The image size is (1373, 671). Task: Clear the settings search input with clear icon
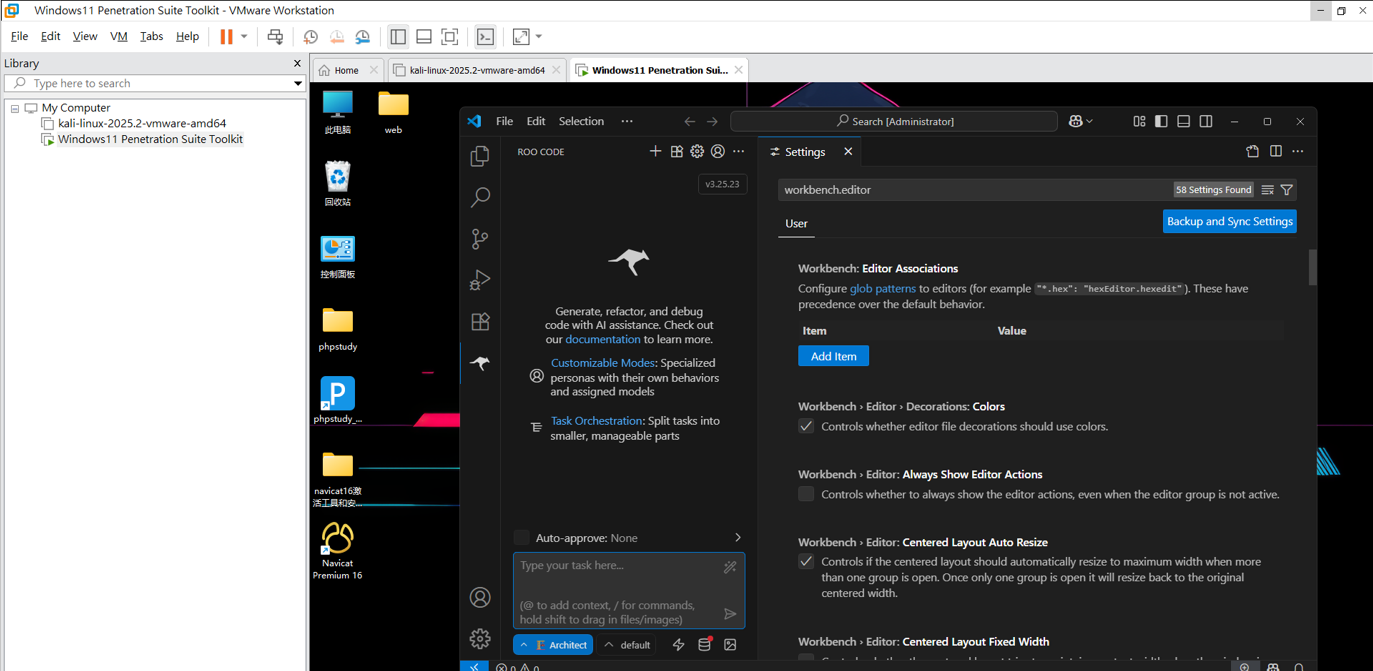[1267, 190]
